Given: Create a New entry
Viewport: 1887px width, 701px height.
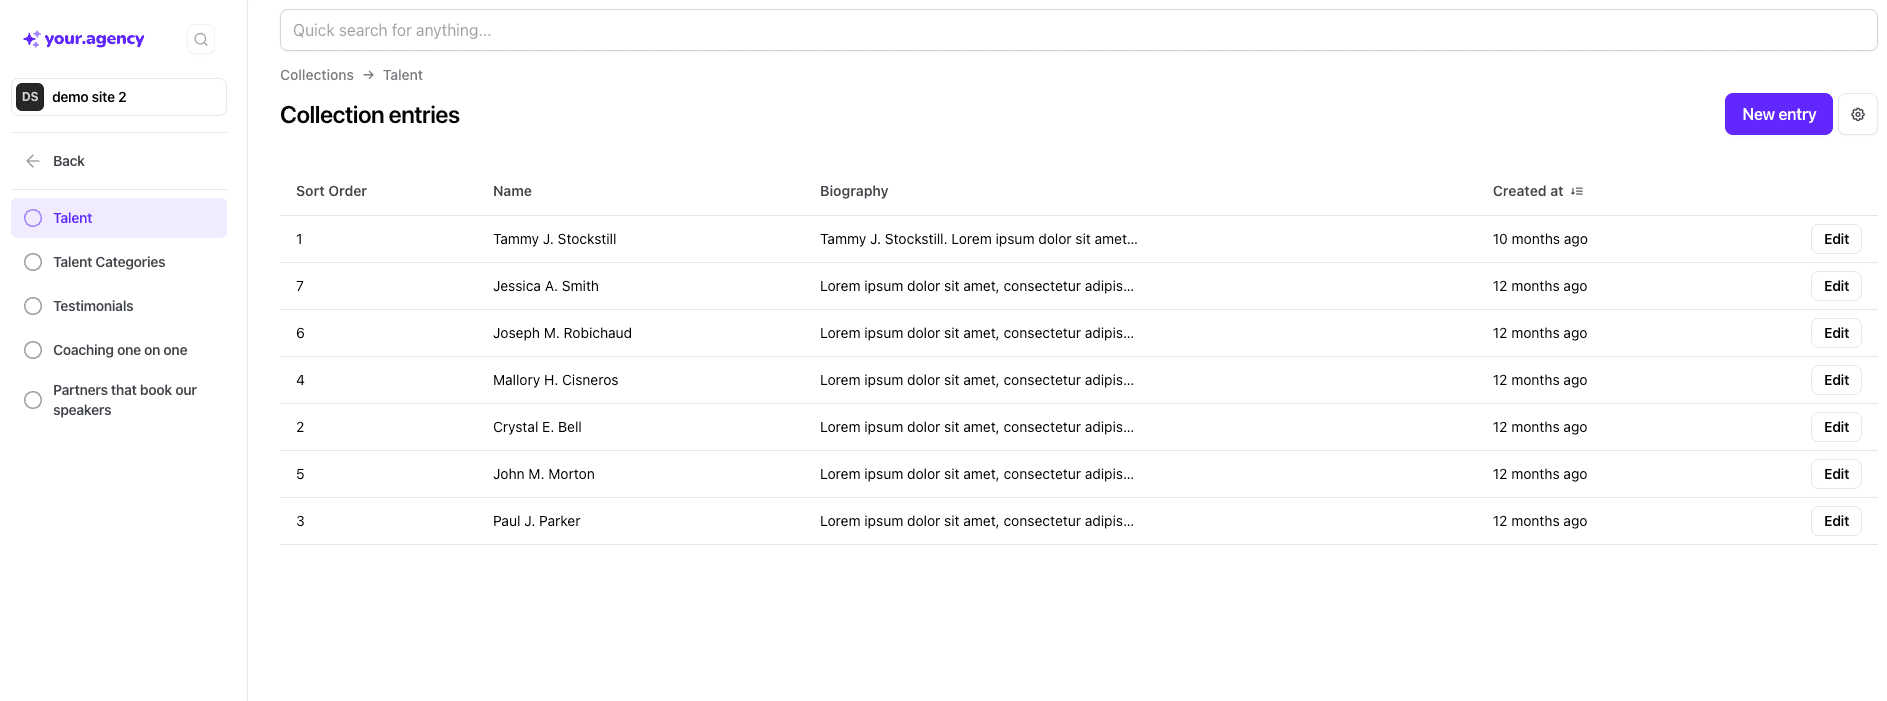Looking at the screenshot, I should (1778, 114).
